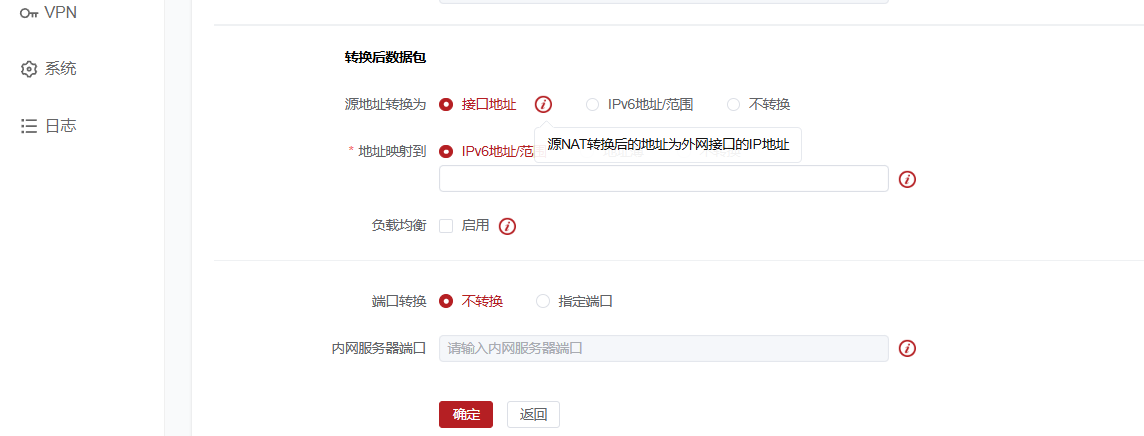Image resolution: width=1144 pixels, height=436 pixels.
Task: Focus the 地址映射到 address input box
Action: (664, 179)
